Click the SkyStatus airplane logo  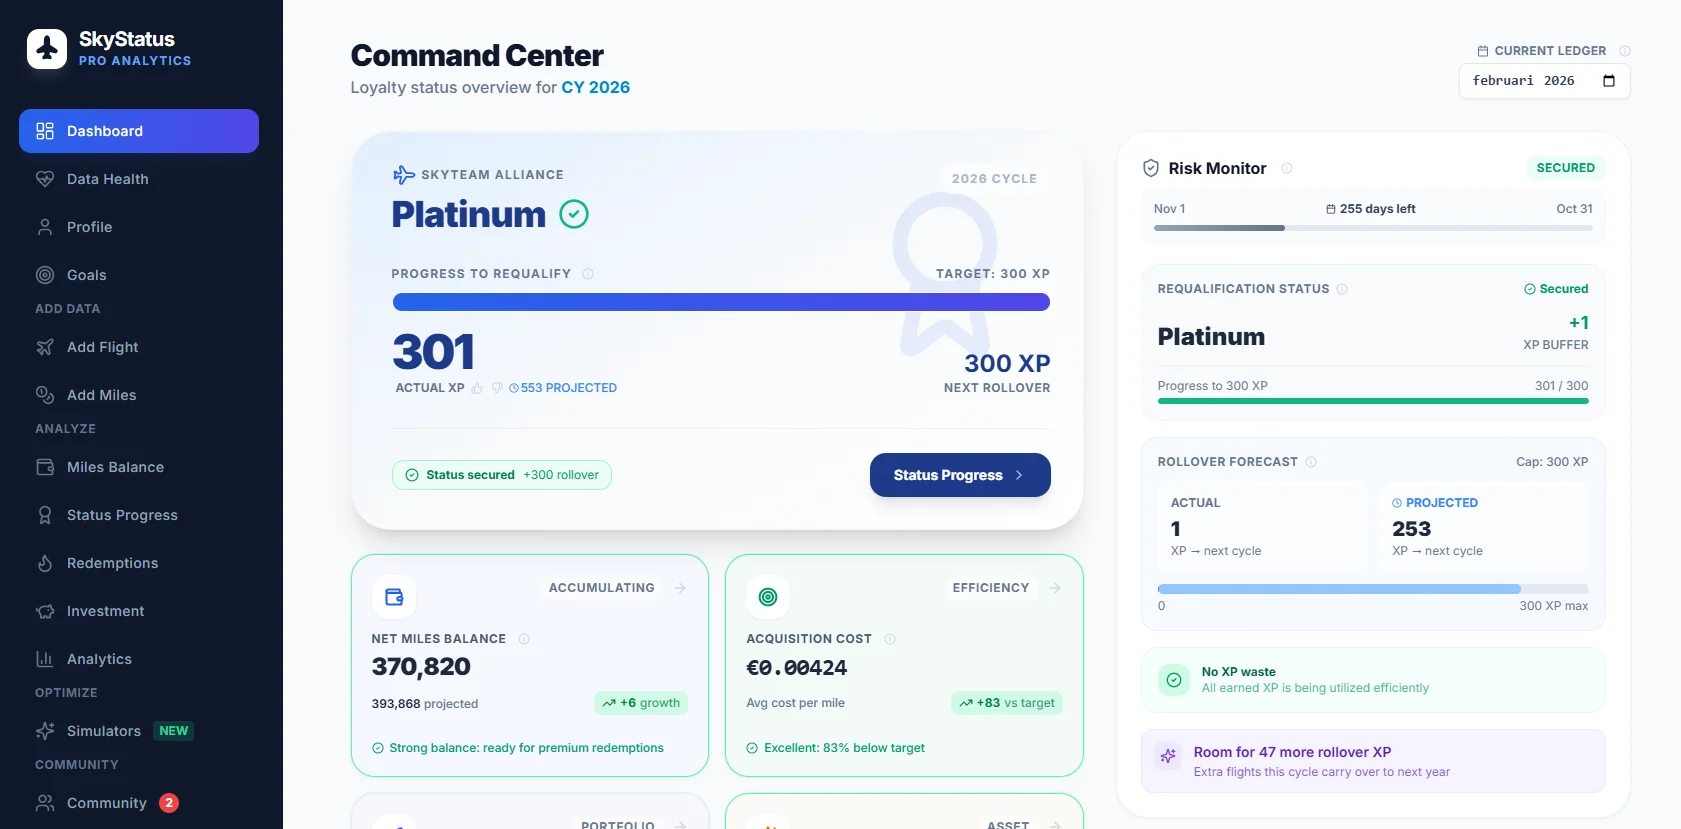pyautogui.click(x=46, y=48)
